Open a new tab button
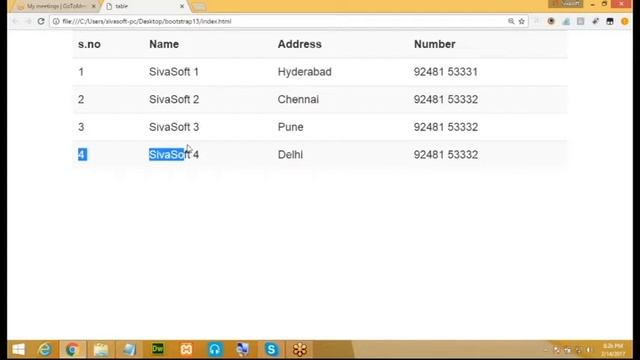 [199, 7]
